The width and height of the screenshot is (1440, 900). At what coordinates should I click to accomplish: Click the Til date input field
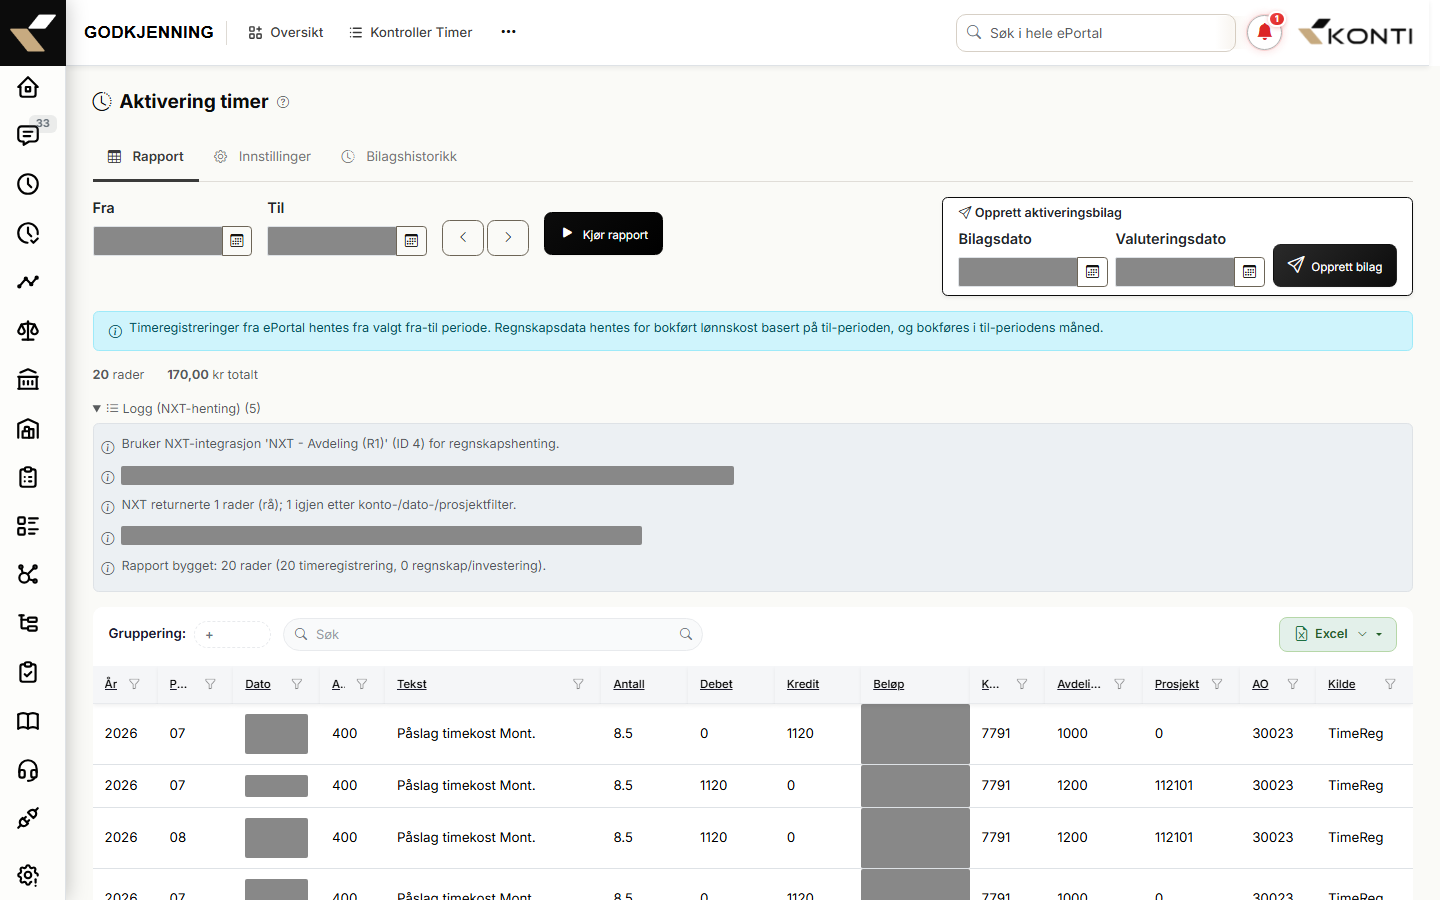(x=333, y=241)
